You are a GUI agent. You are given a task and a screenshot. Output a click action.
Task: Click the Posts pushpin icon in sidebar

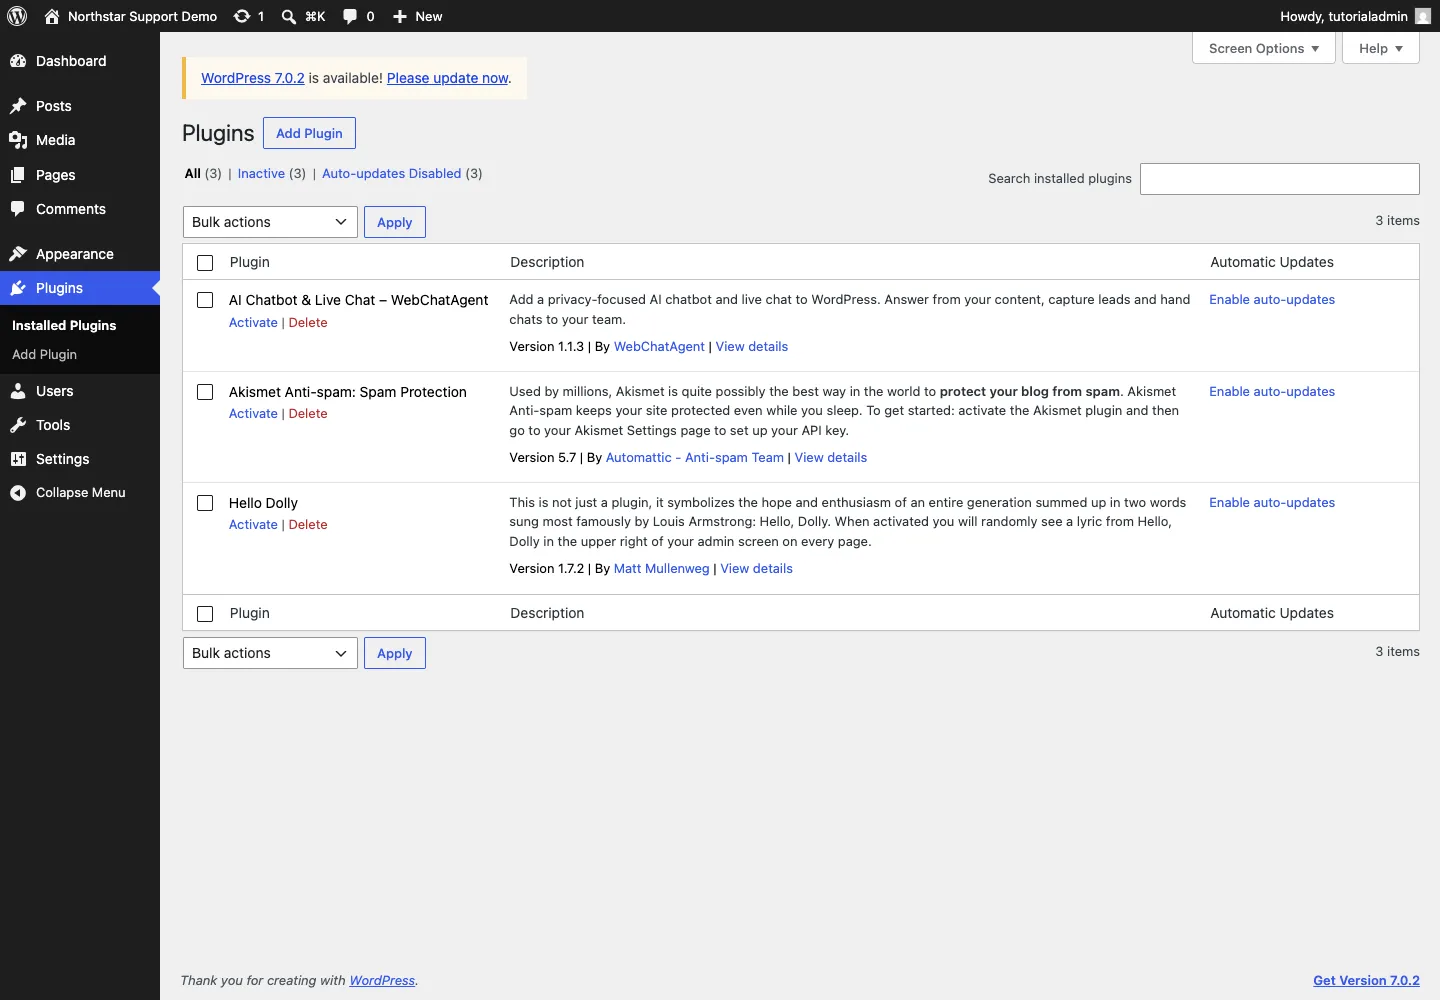[18, 106]
